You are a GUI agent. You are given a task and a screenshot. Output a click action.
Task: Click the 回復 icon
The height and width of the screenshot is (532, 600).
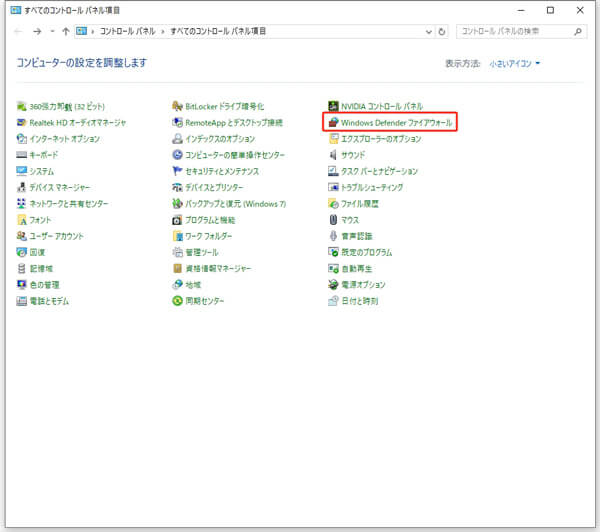pyautogui.click(x=21, y=252)
